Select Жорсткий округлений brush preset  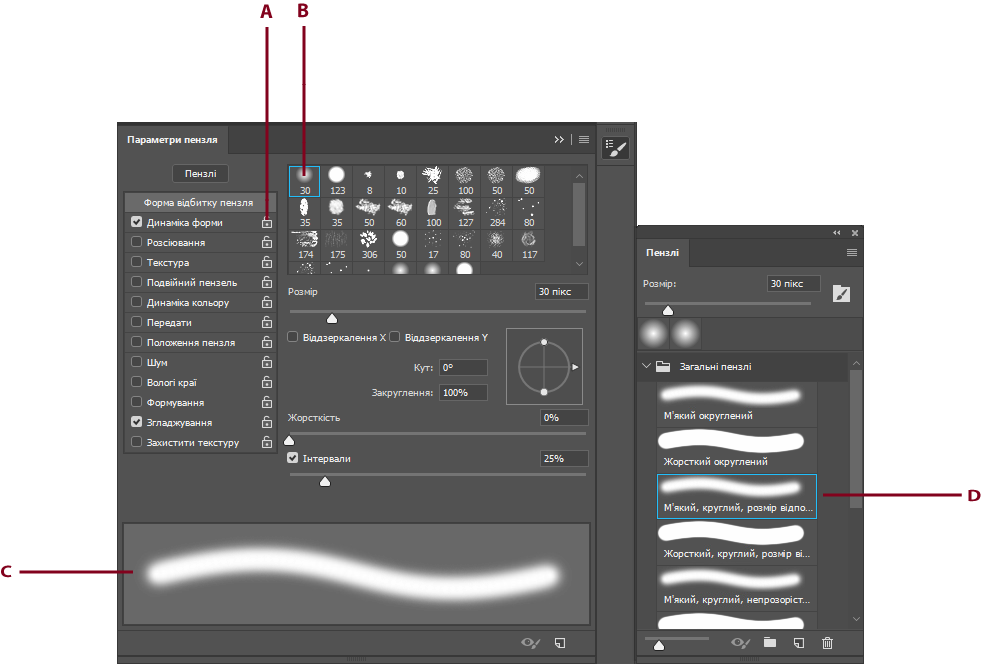tap(737, 451)
